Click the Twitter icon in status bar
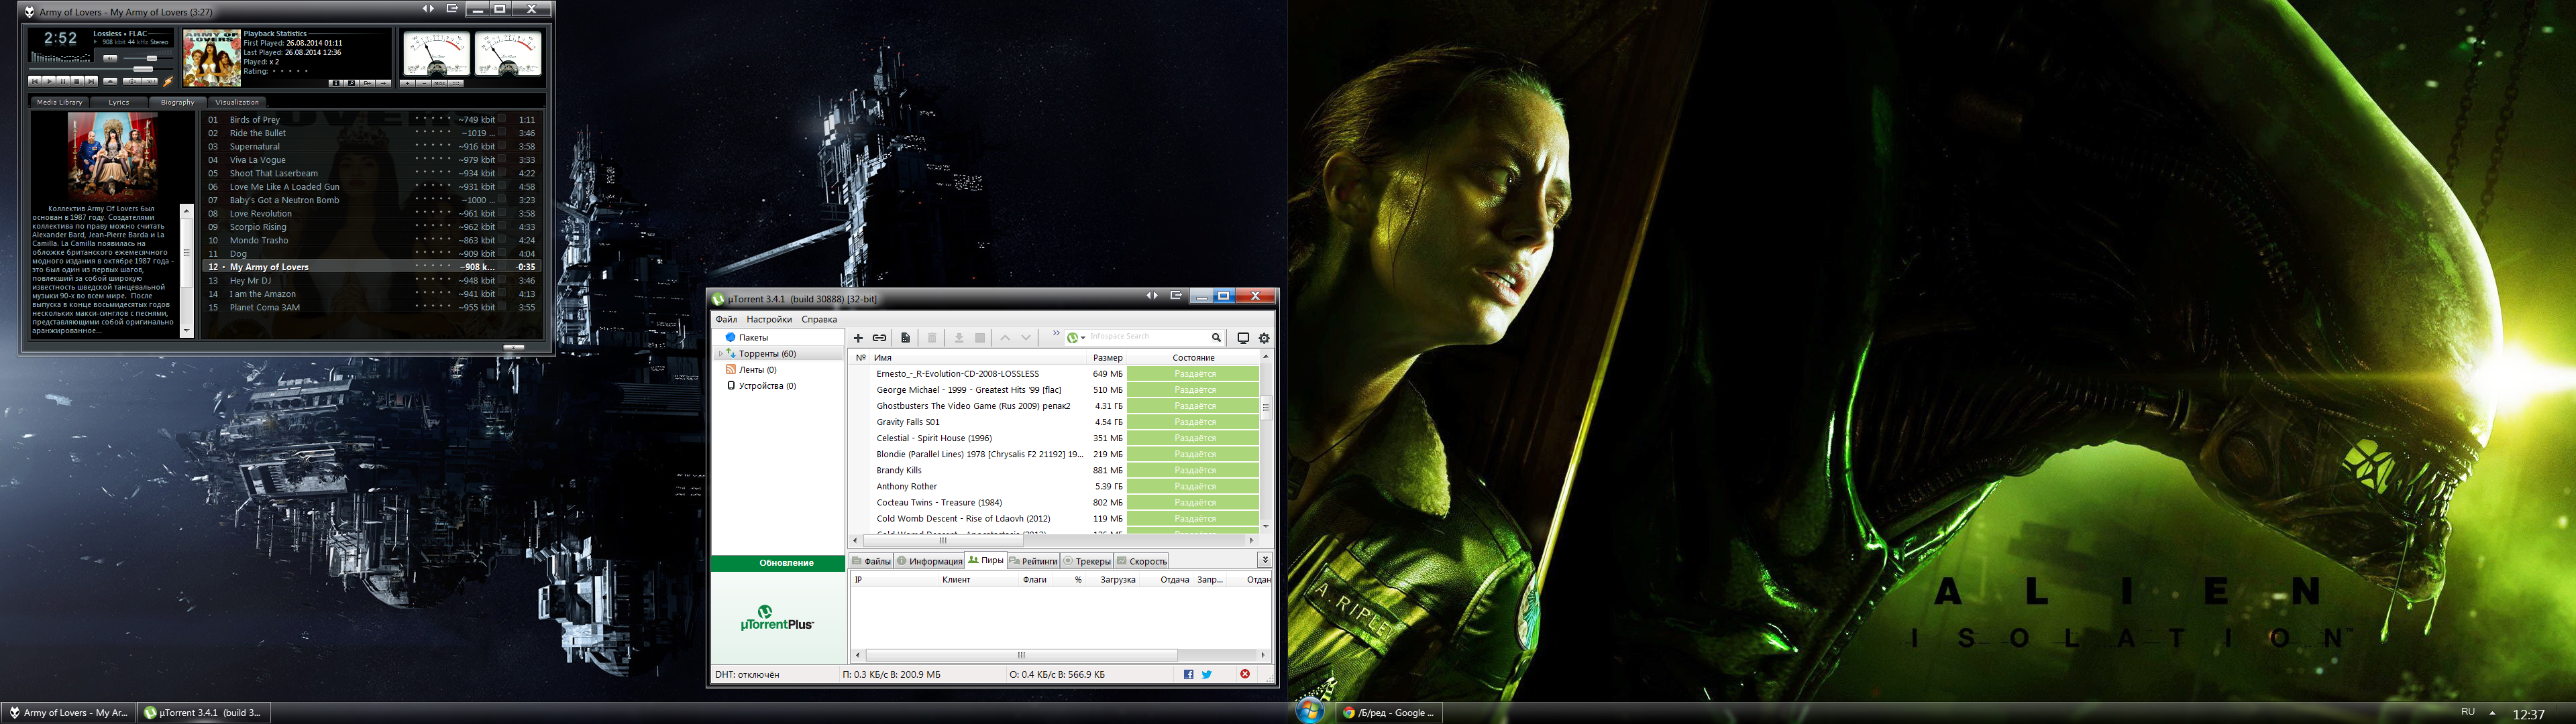 point(1207,675)
